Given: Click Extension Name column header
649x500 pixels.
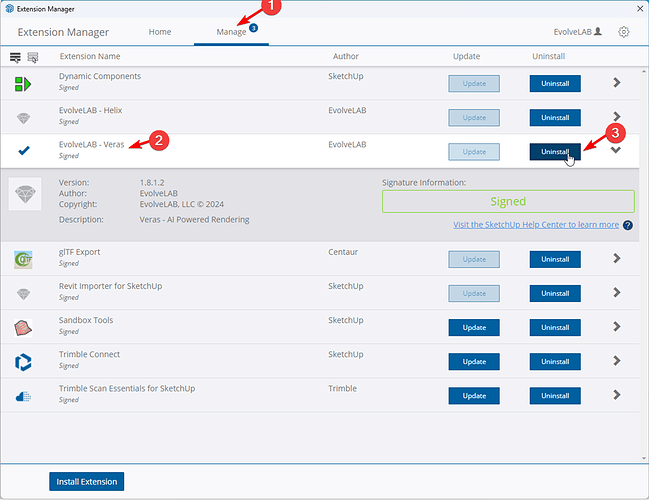Looking at the screenshot, I should pyautogui.click(x=90, y=56).
